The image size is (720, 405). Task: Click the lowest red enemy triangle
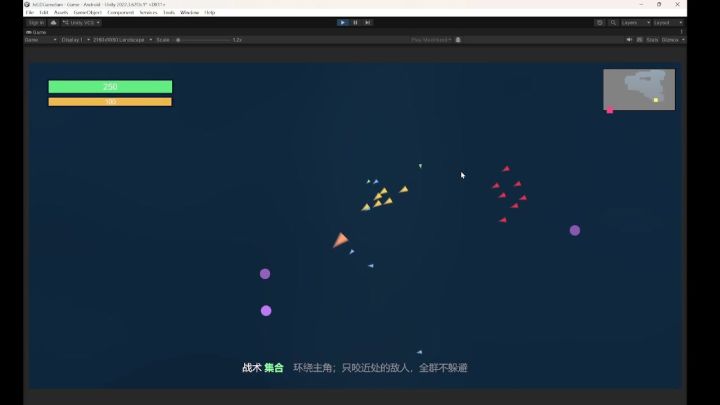(x=503, y=220)
